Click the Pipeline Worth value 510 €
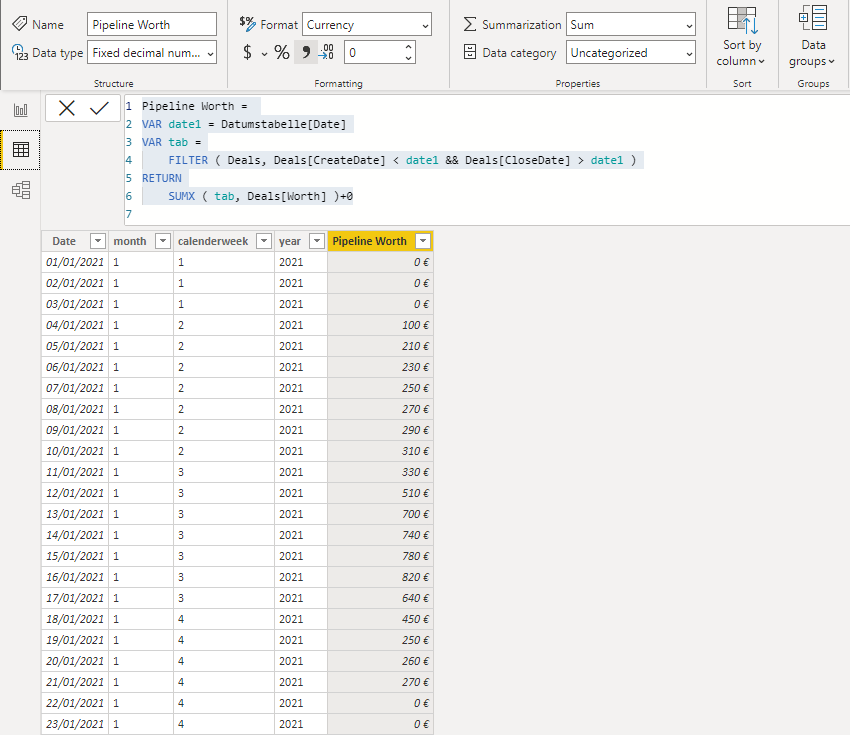Viewport: 850px width, 735px height. click(x=381, y=493)
